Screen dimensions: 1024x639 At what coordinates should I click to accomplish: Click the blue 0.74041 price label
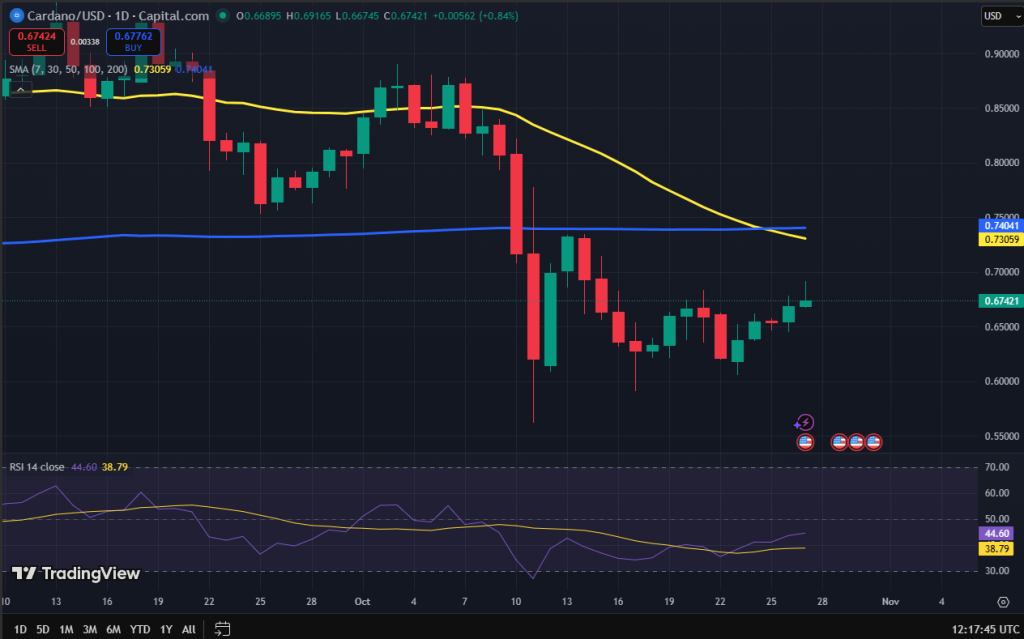(x=1000, y=225)
